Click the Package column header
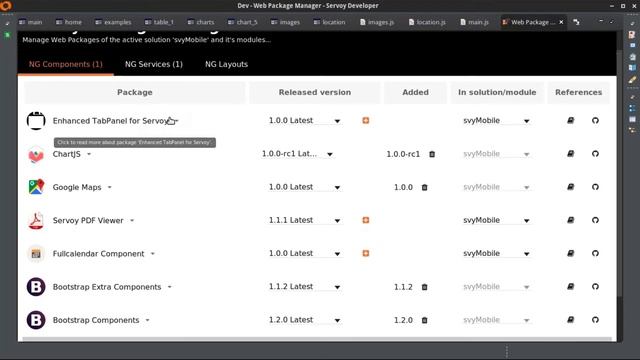This screenshot has width=640, height=360. point(135,92)
